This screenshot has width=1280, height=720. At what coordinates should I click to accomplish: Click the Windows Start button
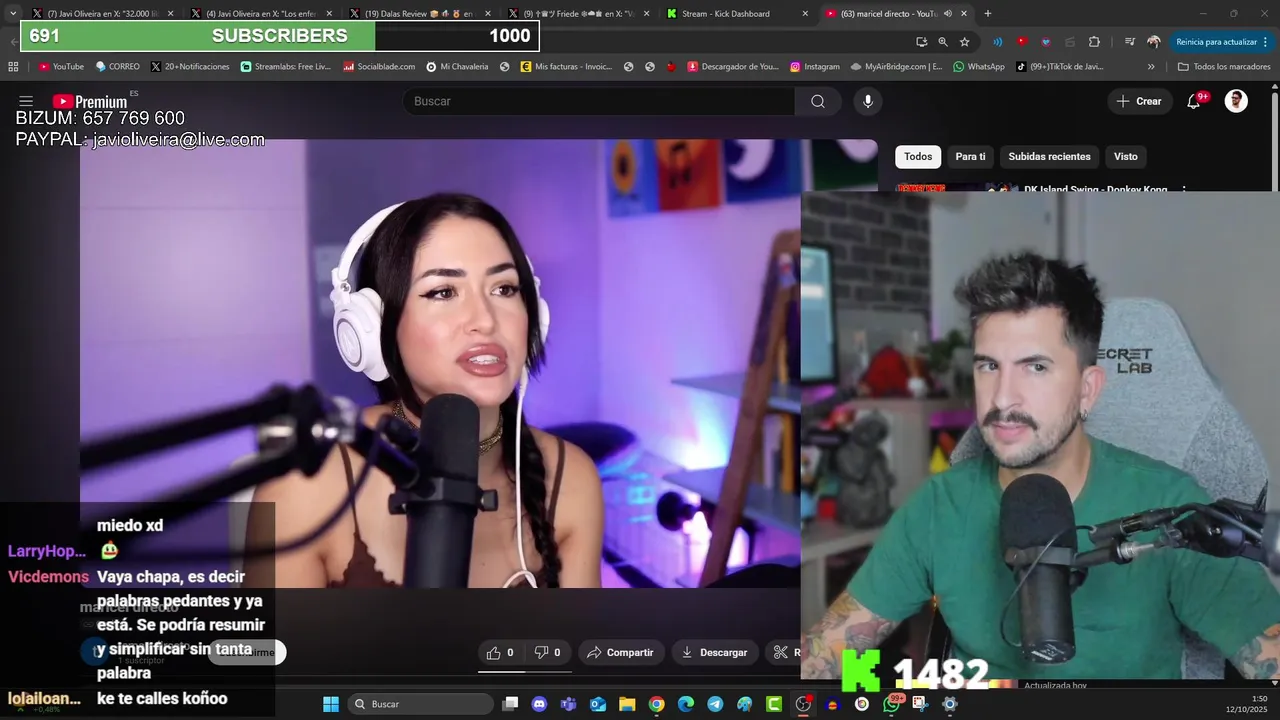coord(331,704)
